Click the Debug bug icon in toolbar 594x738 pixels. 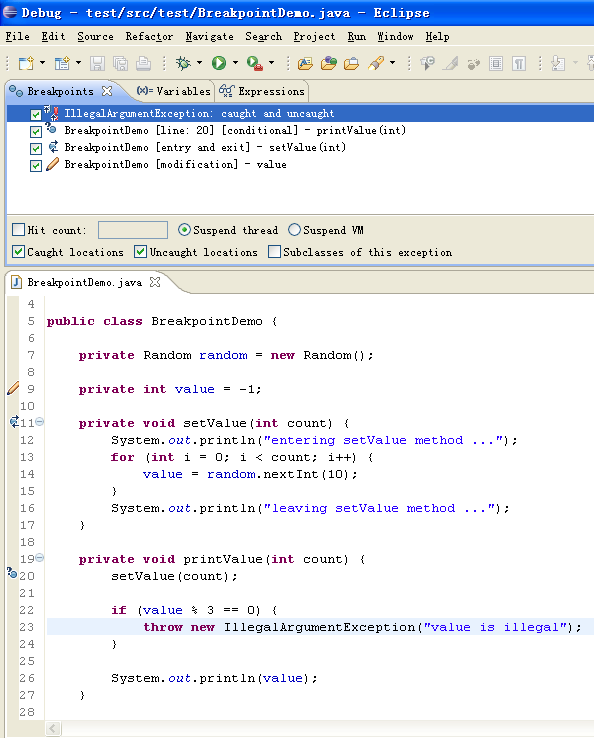tap(183, 63)
